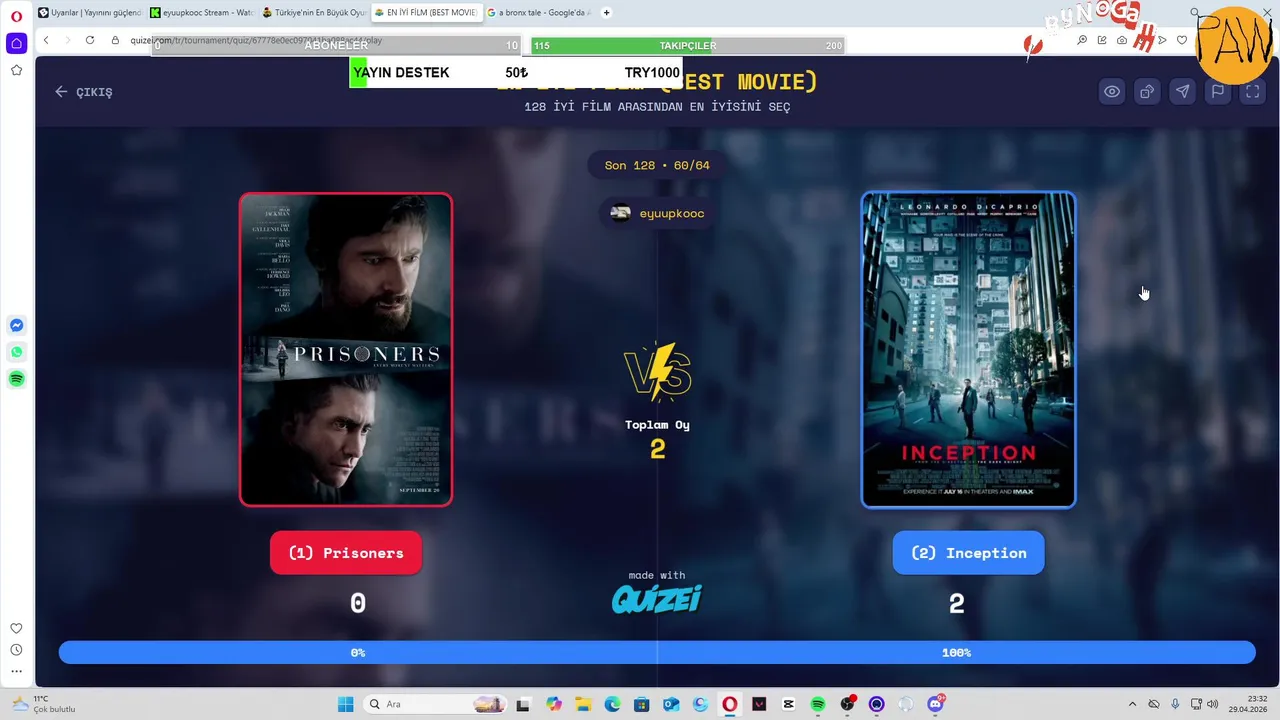Image resolution: width=1280 pixels, height=720 pixels.
Task: Click the address bar URL
Action: 256,41
